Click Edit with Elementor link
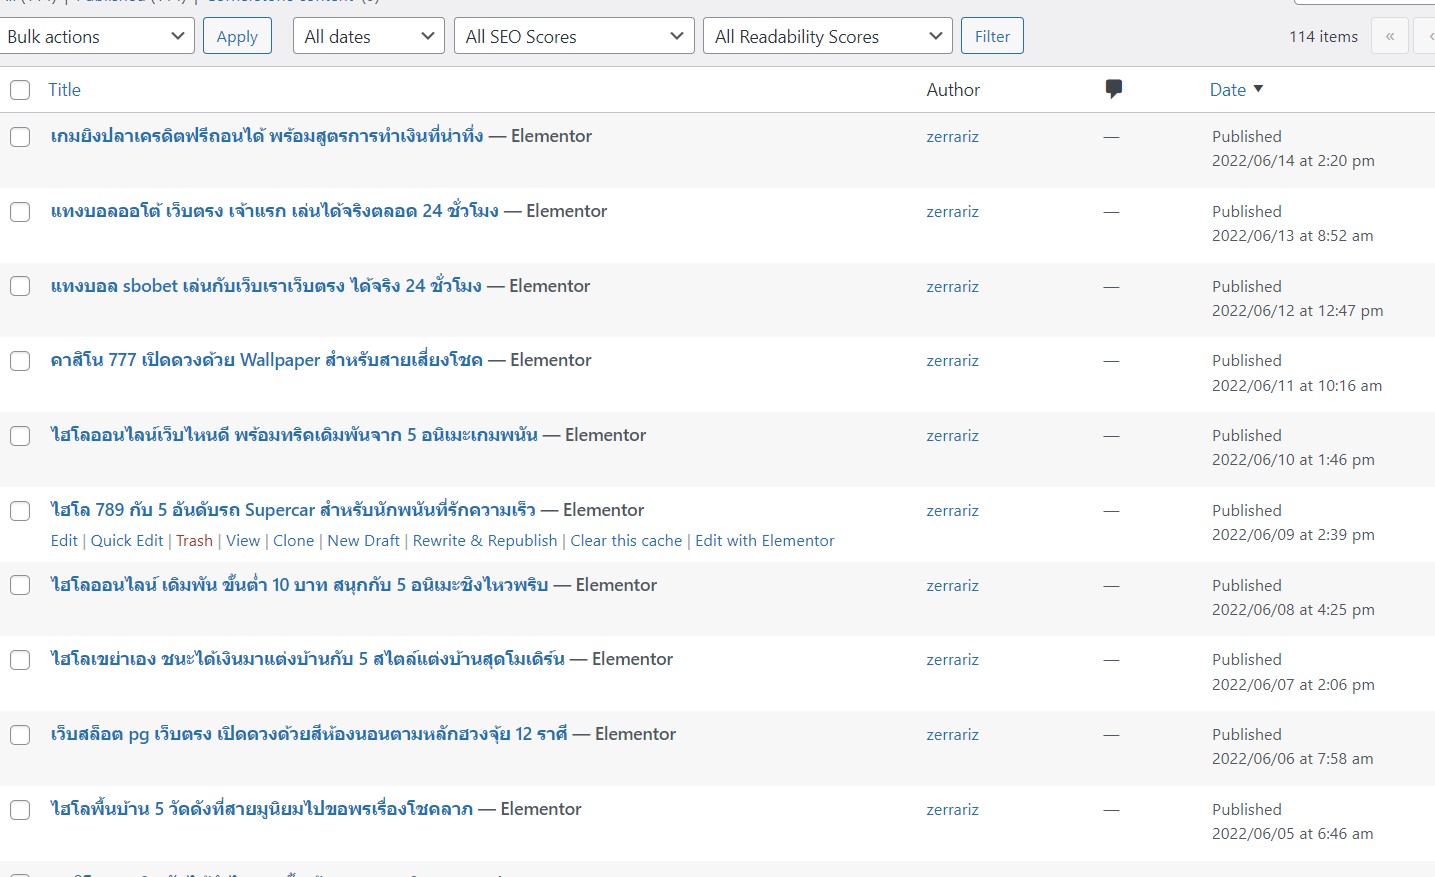Viewport: 1435px width, 877px height. [x=765, y=540]
